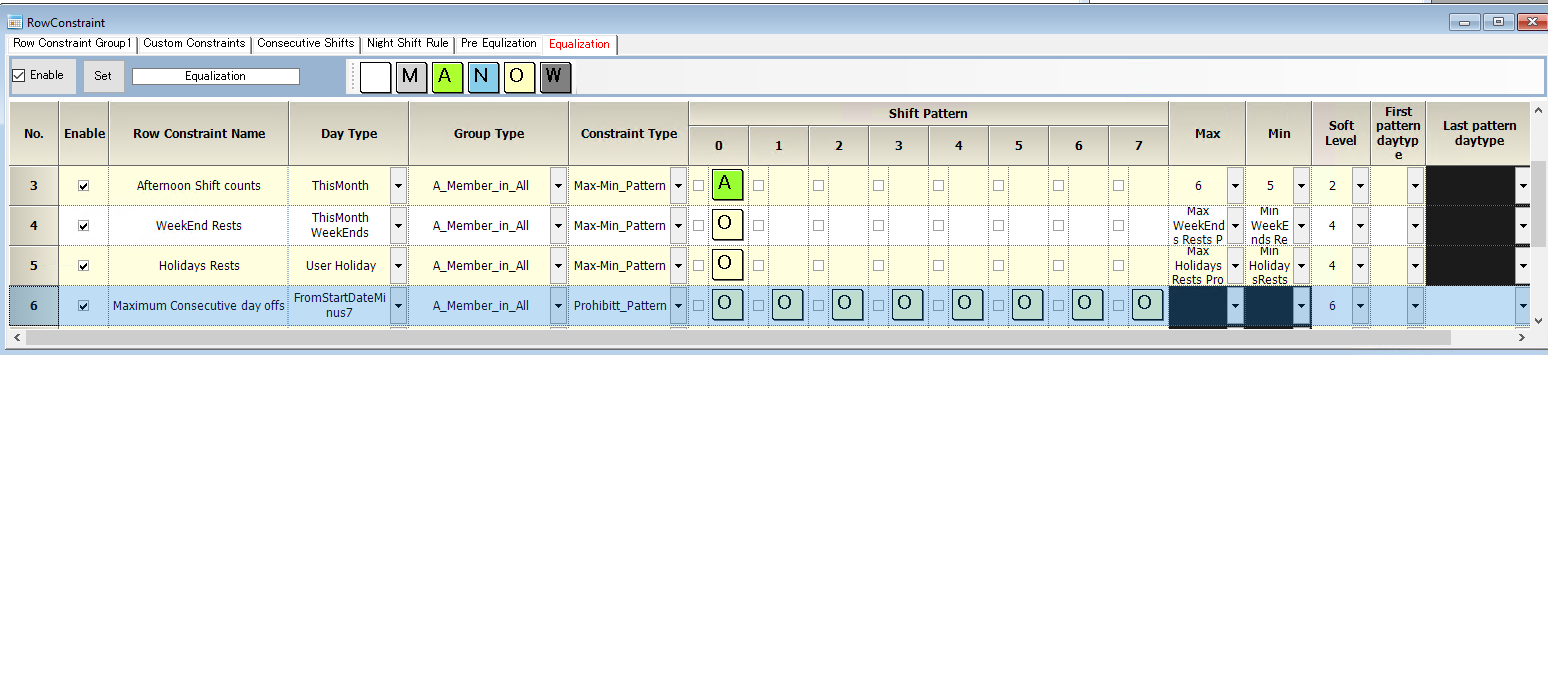1548x692 pixels.
Task: Select the green A shift button in palette
Action: [447, 77]
